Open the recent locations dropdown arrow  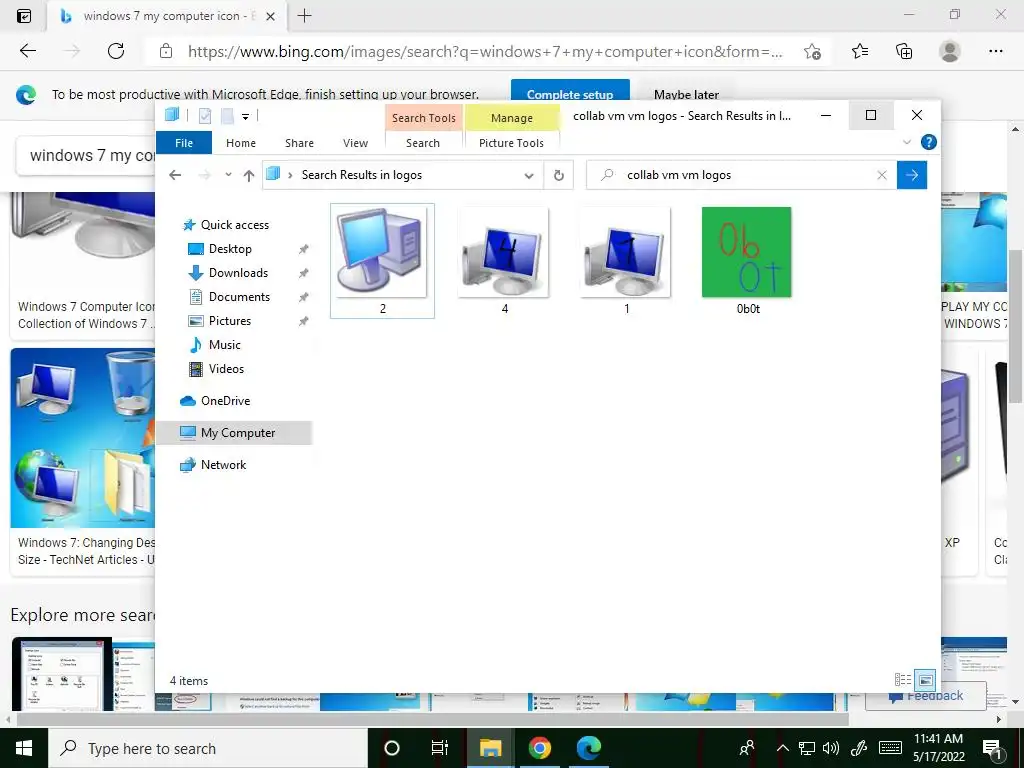[x=228, y=175]
